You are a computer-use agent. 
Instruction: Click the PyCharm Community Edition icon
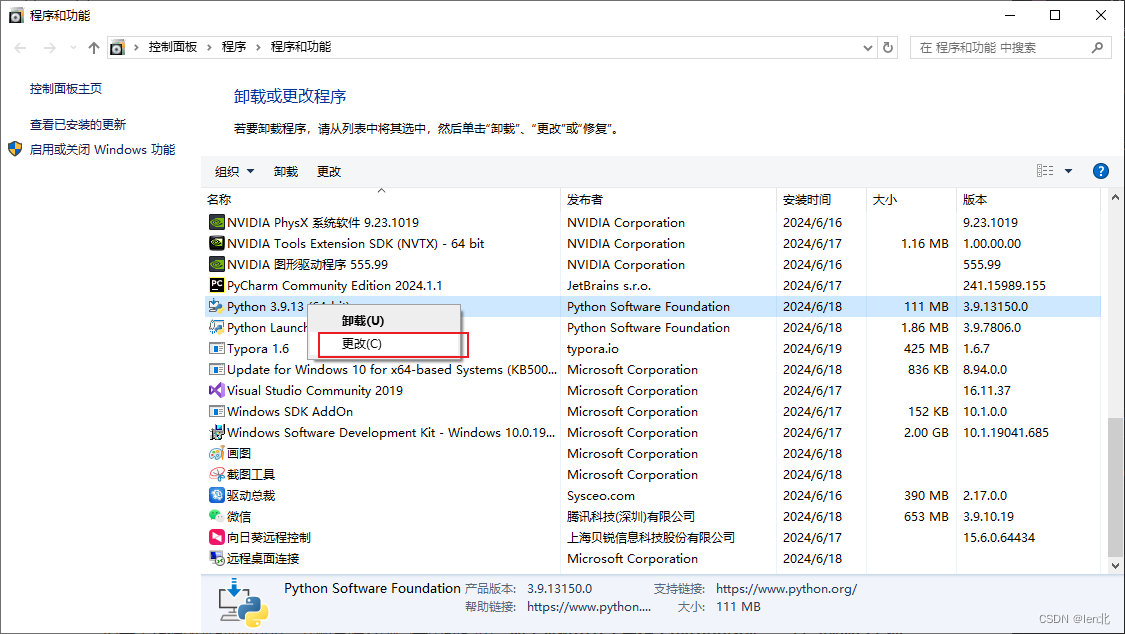coord(217,285)
